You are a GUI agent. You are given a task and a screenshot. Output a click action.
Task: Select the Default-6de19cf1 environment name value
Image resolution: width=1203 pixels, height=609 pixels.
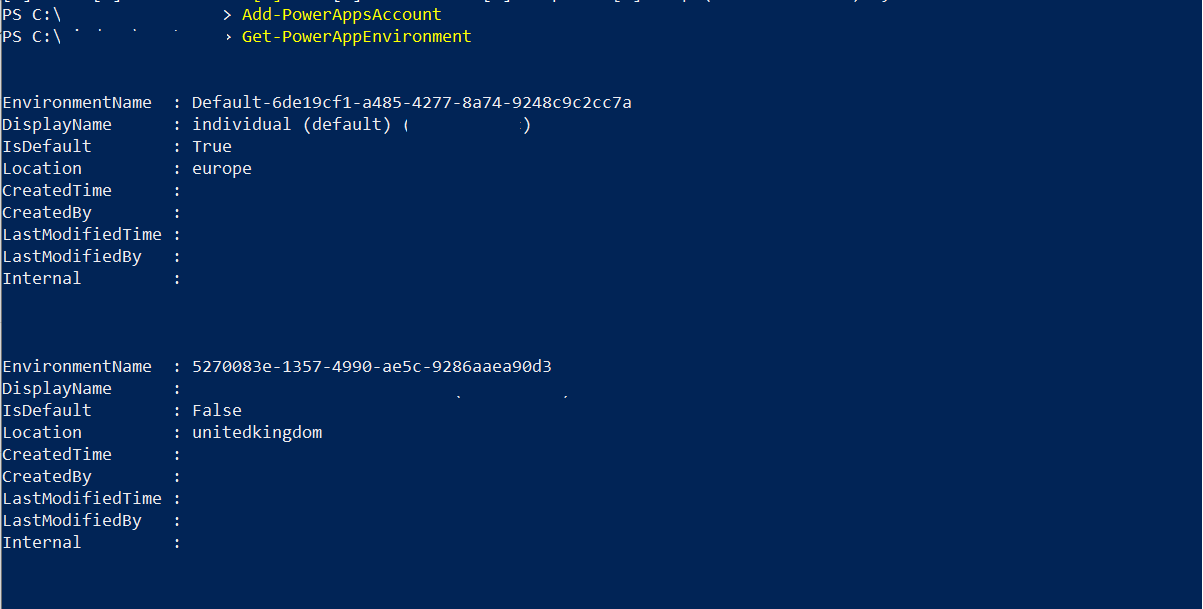point(412,103)
